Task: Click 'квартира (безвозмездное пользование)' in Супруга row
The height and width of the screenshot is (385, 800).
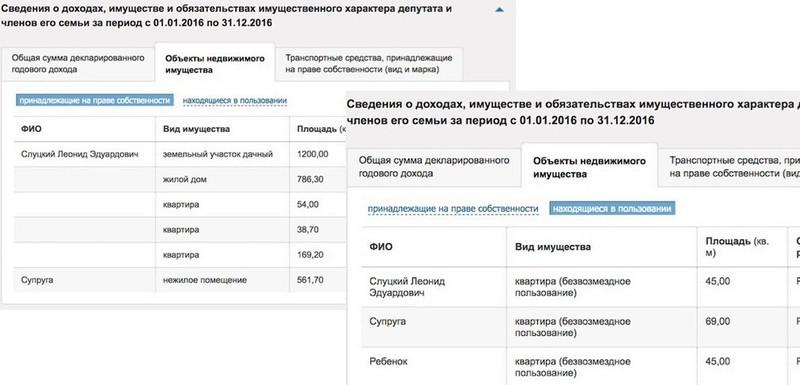Action: [573, 327]
